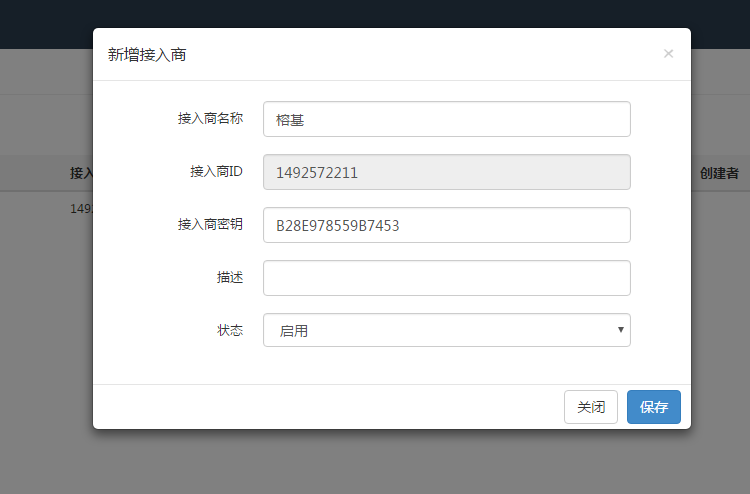Click the partially hidden 接入 column header

(x=81, y=173)
